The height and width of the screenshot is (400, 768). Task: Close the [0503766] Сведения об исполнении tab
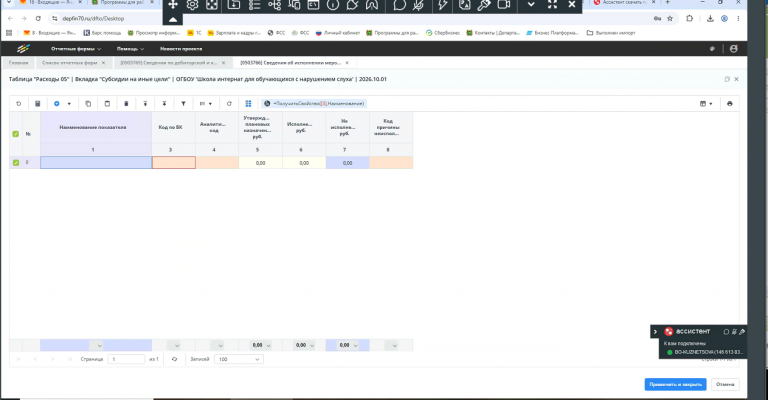[347, 63]
